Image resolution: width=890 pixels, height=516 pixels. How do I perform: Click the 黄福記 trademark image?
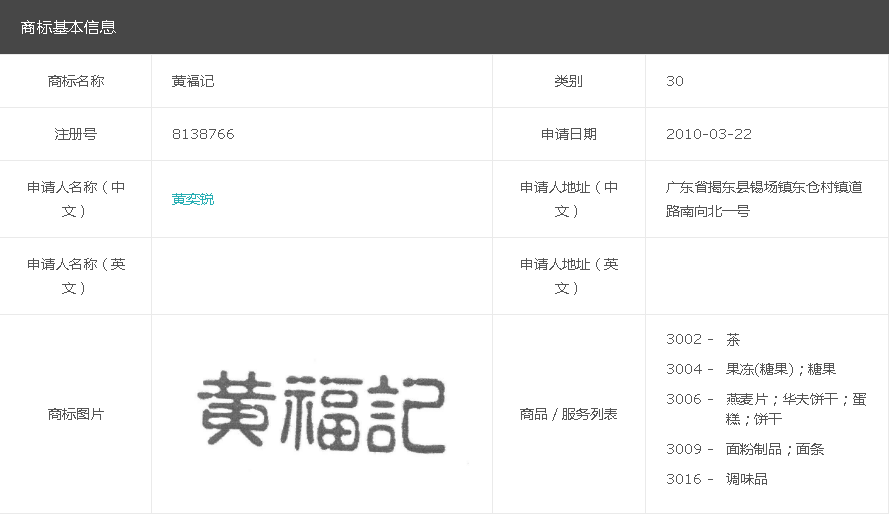click(322, 412)
